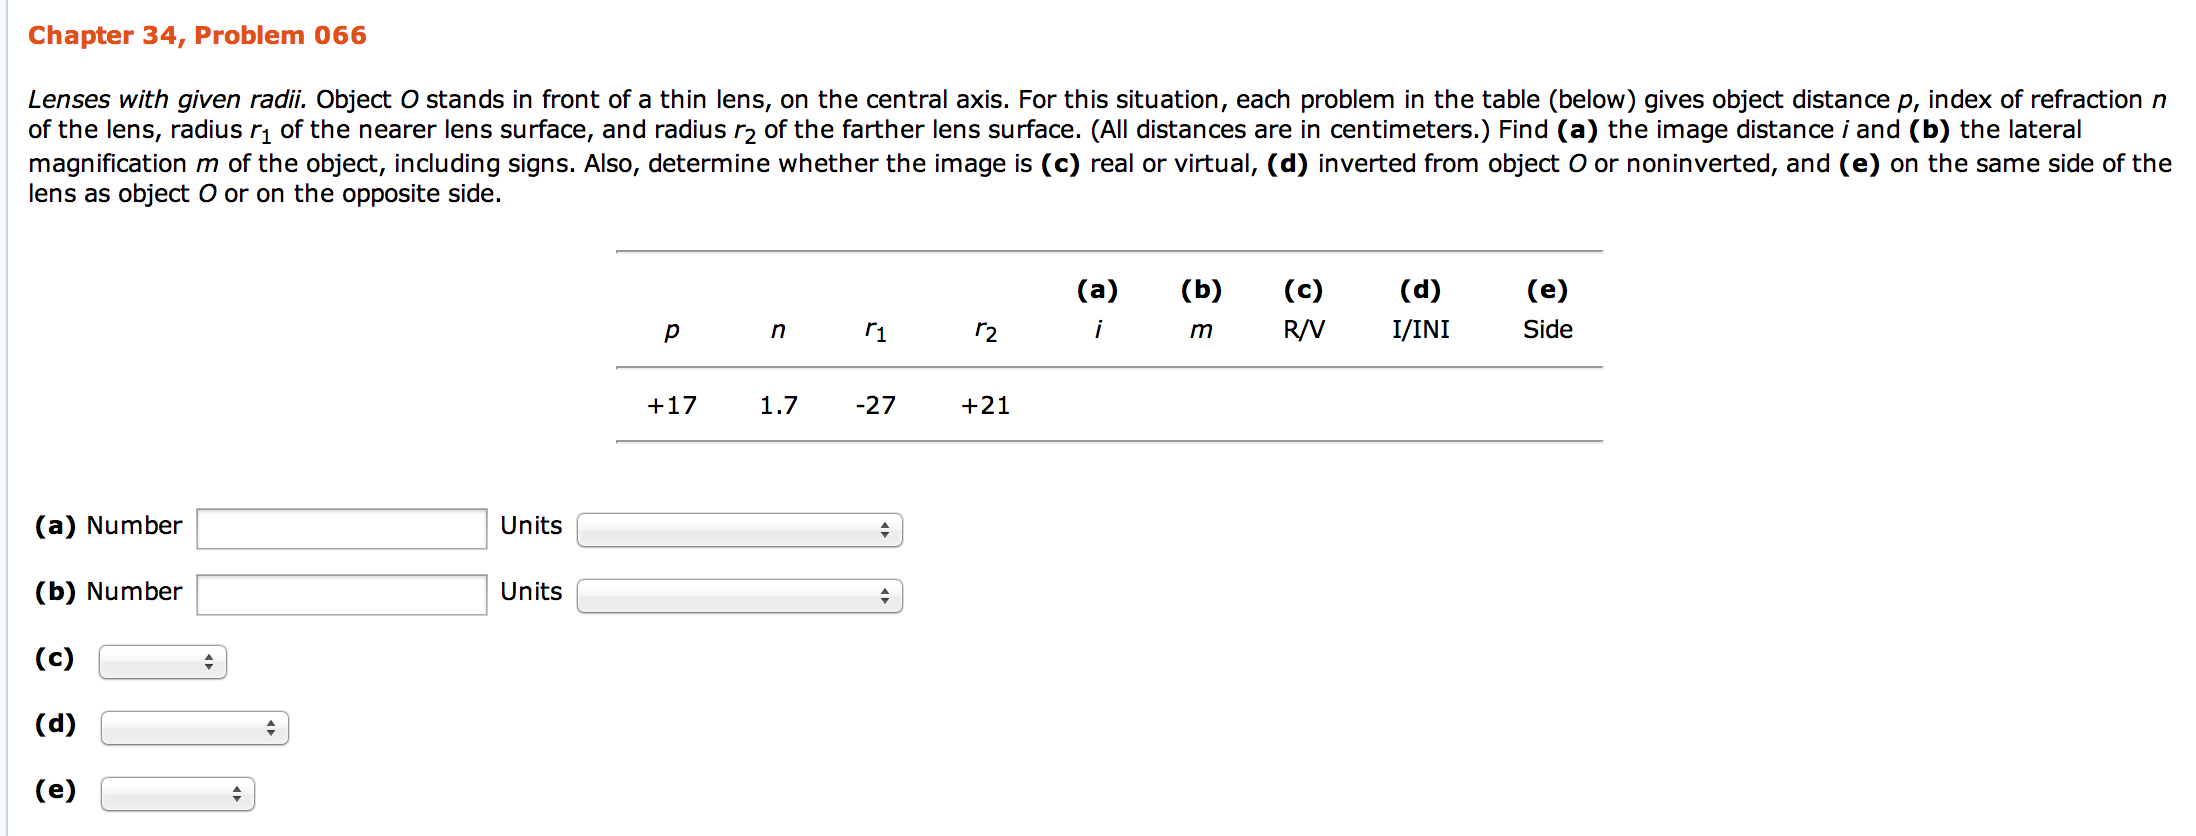
Task: Click the "(a) Number" label
Action: pos(109,526)
